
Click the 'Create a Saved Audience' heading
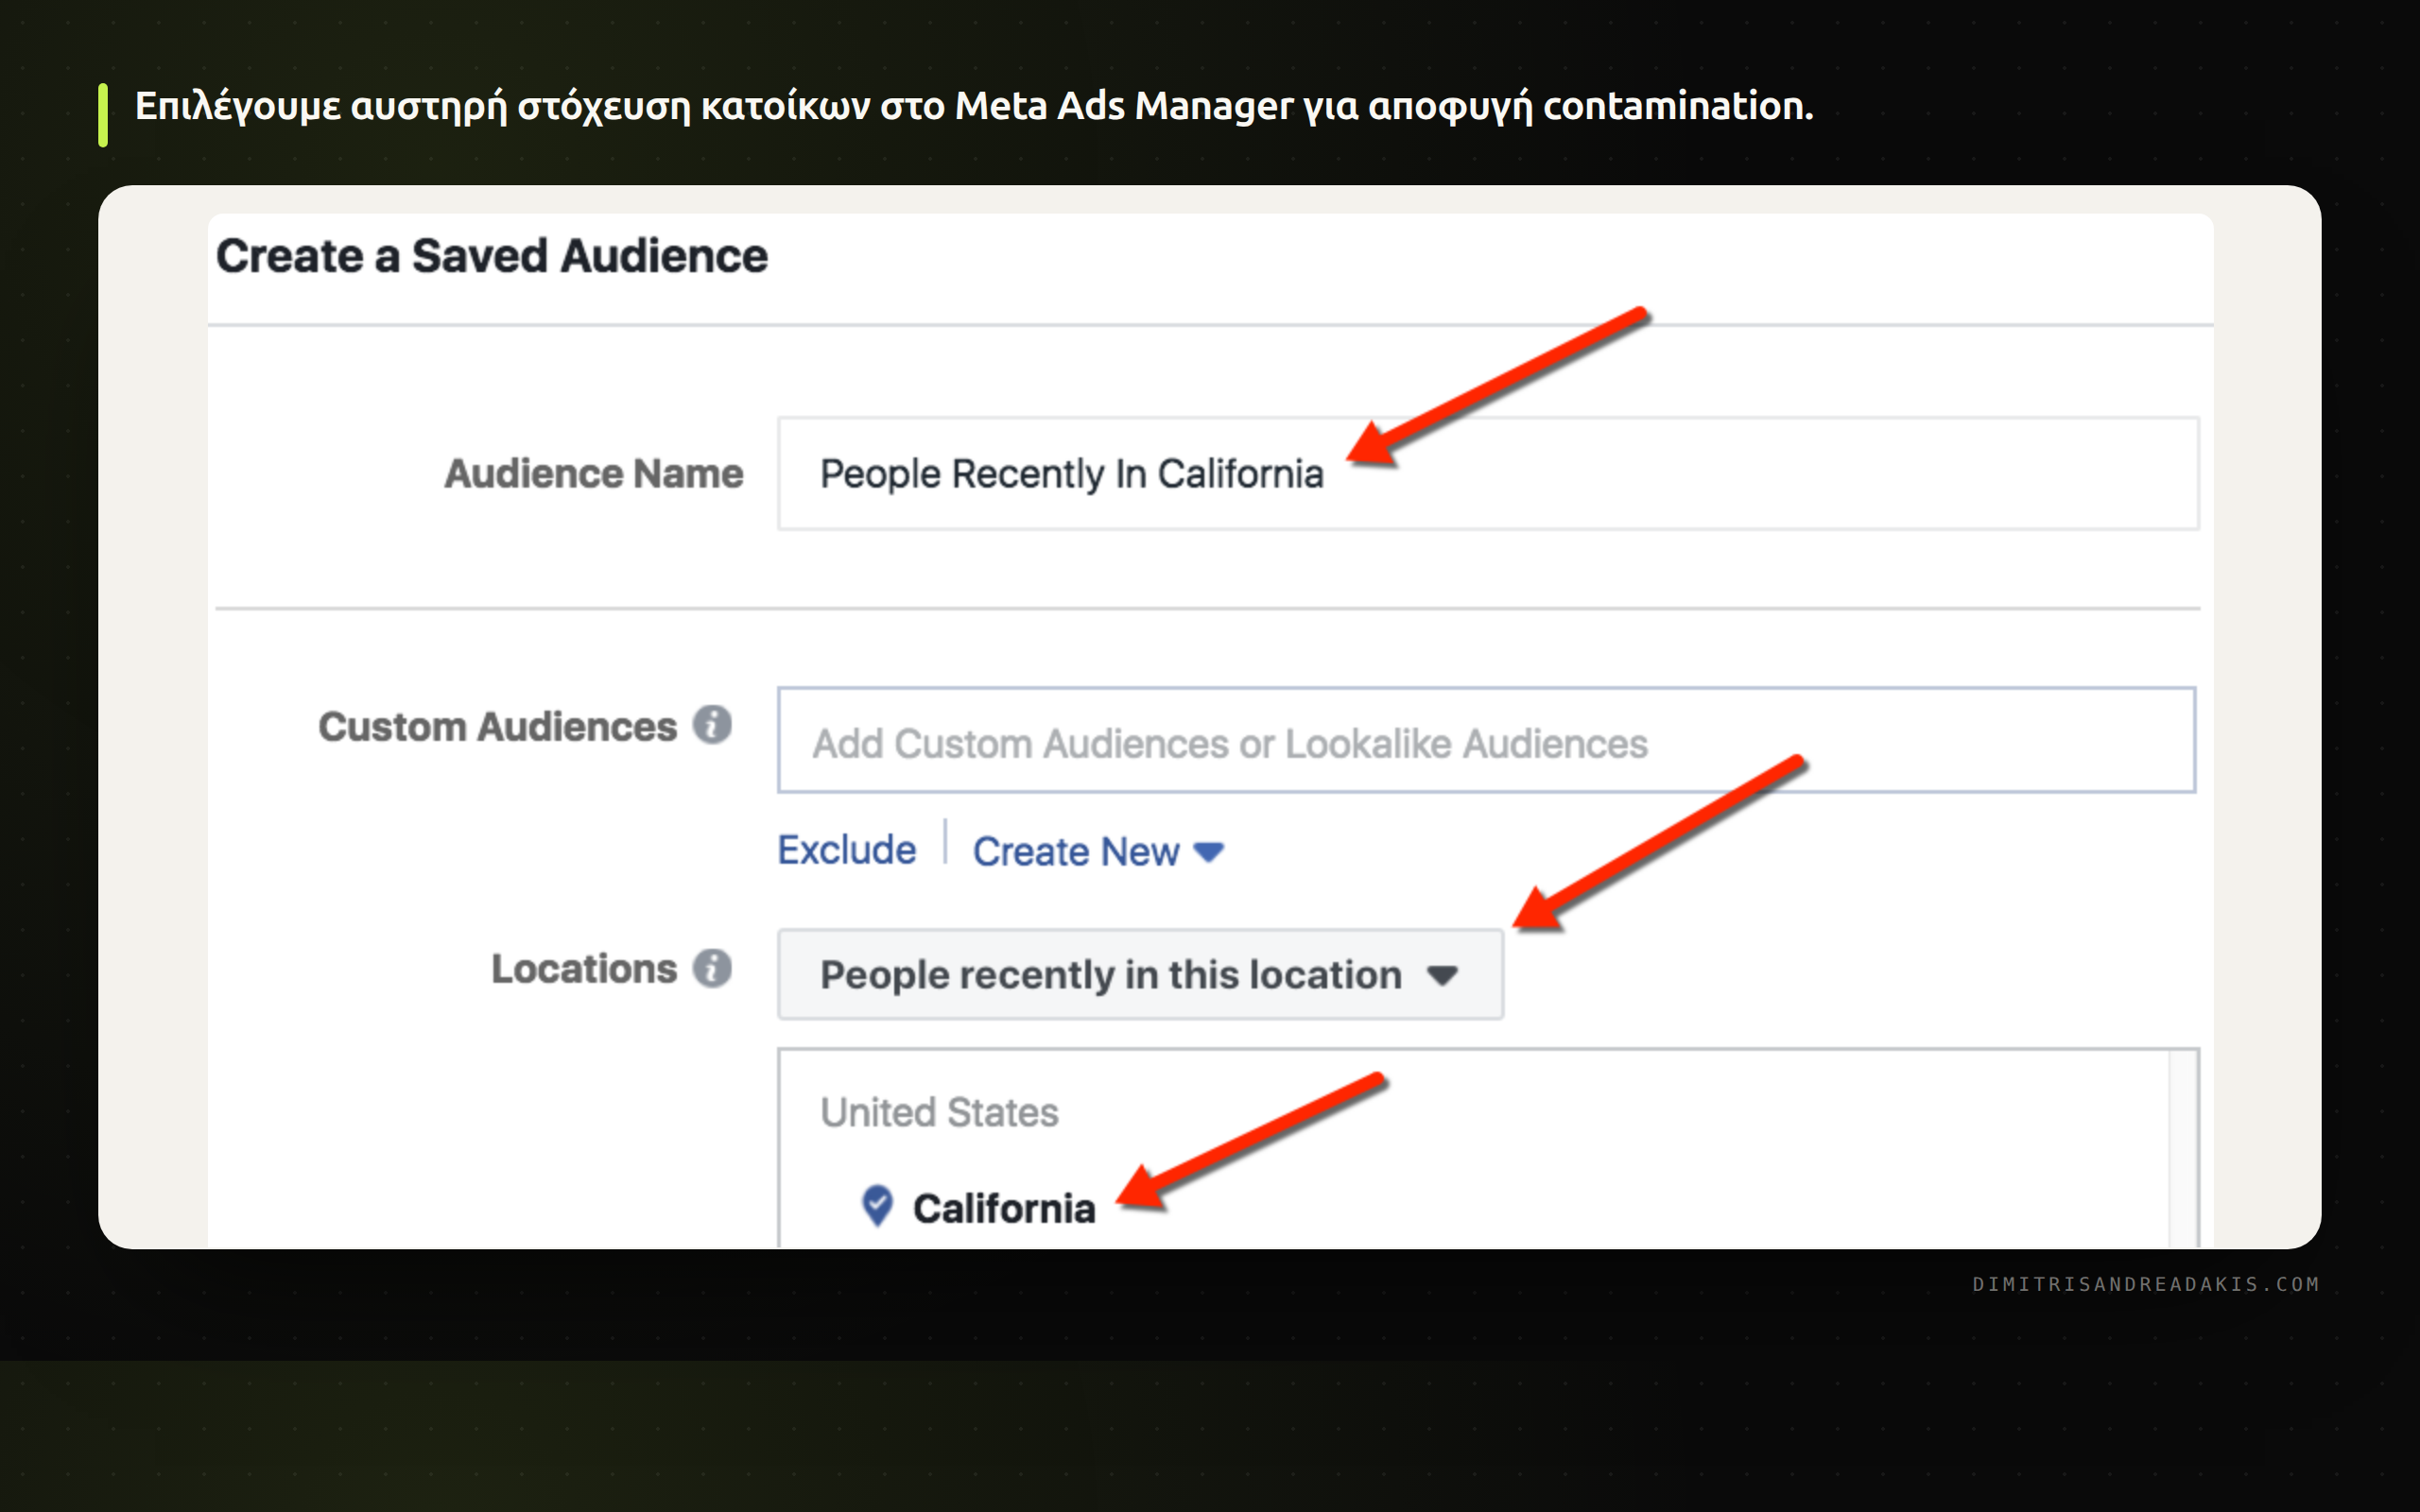point(492,256)
